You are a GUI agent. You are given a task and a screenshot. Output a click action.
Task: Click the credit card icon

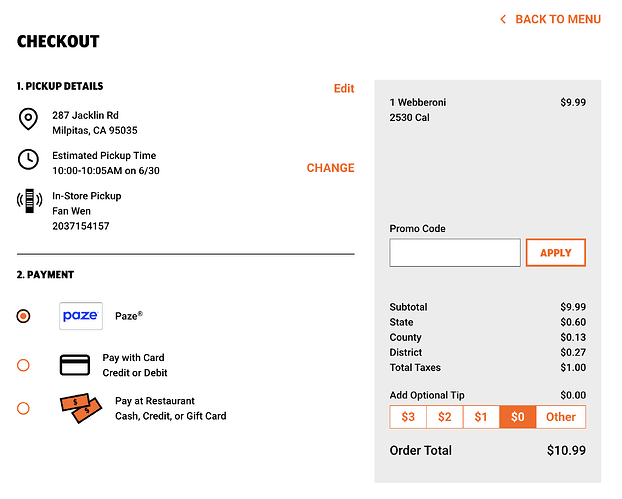(x=75, y=365)
